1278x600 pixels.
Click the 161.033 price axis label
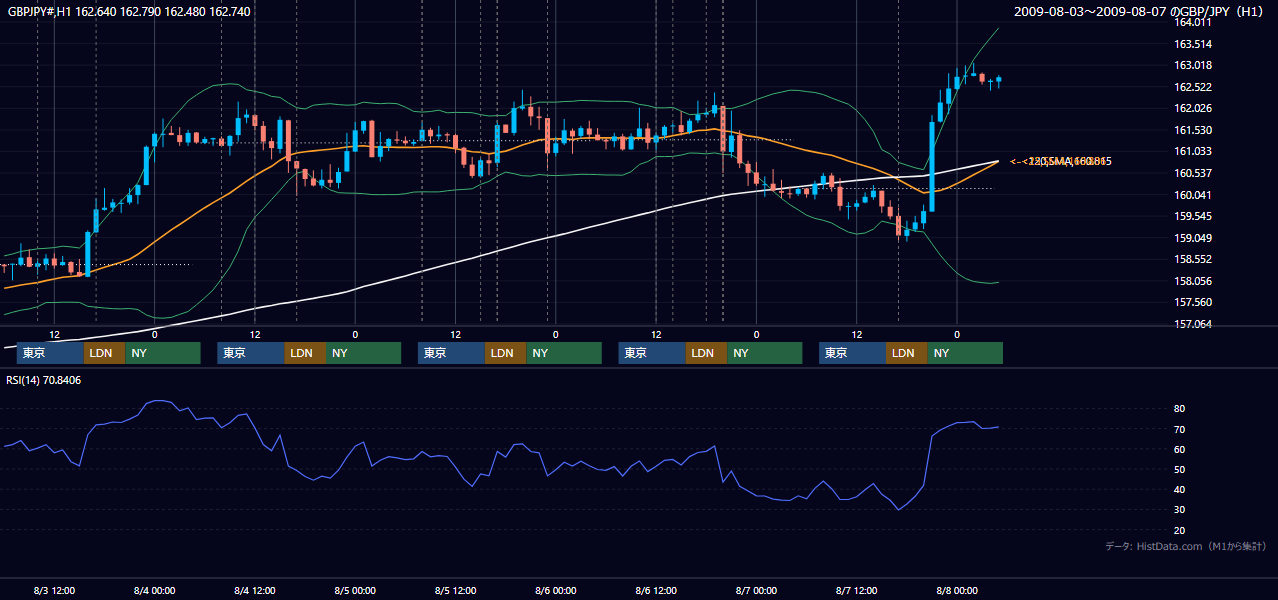[1193, 152]
